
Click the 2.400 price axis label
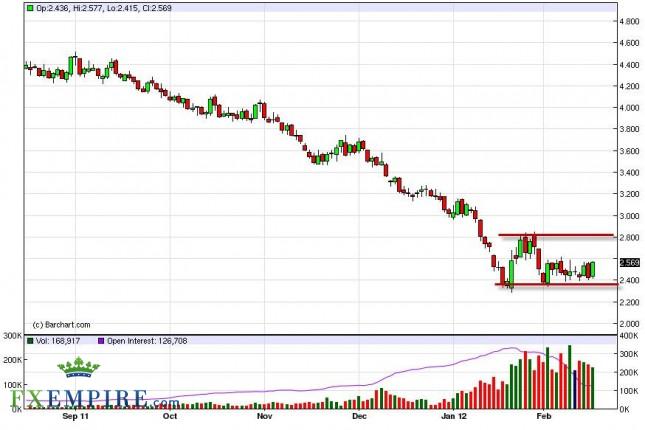(629, 280)
